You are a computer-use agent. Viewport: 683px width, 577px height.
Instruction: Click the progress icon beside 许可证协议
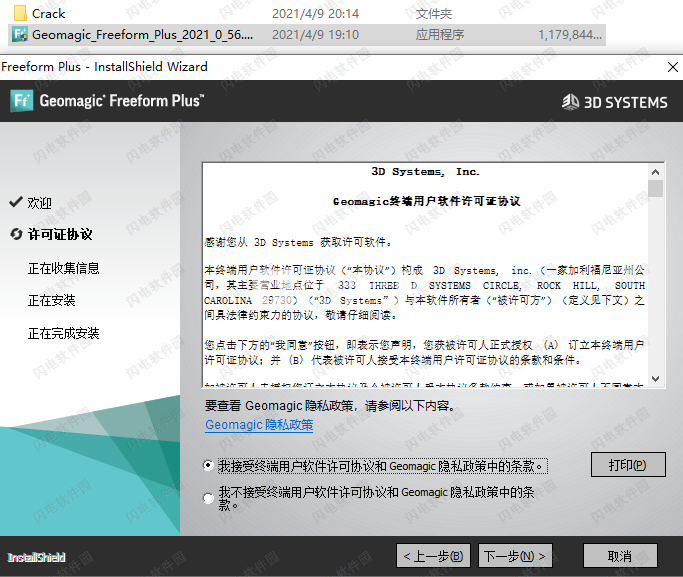point(16,234)
